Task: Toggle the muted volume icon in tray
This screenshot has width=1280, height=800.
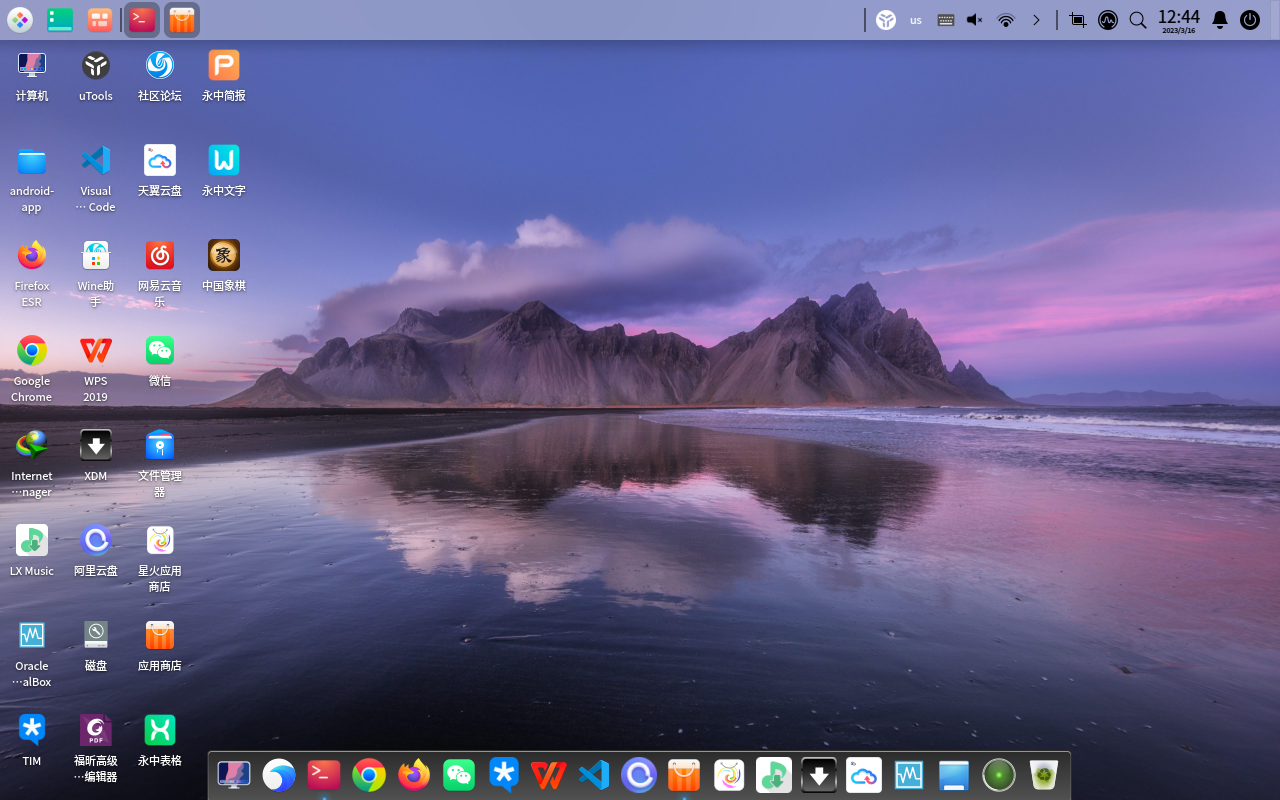Action: (975, 20)
